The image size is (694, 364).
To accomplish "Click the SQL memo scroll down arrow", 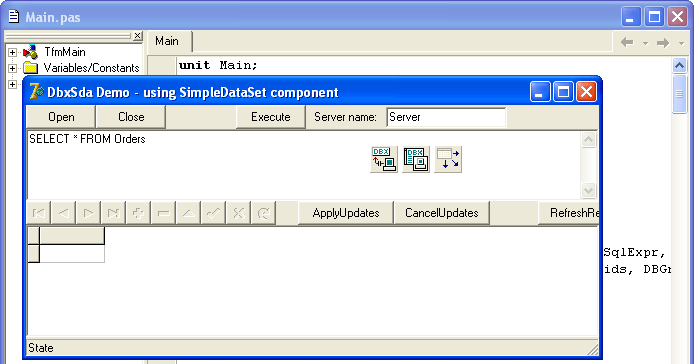I will [x=588, y=190].
